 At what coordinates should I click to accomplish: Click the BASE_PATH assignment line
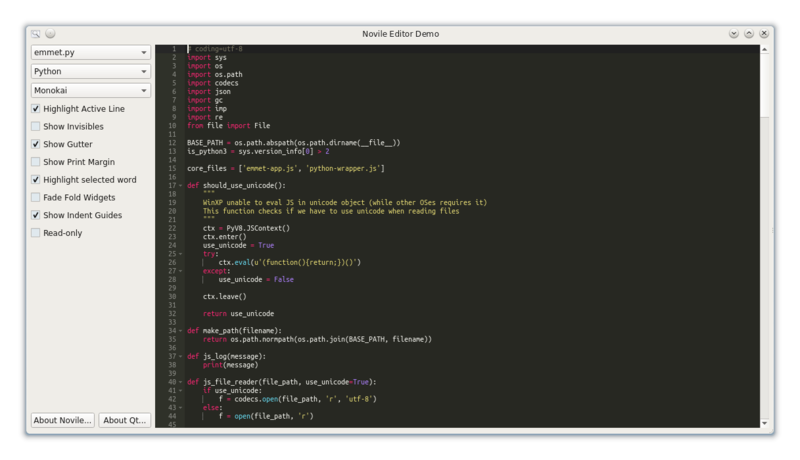coord(293,143)
